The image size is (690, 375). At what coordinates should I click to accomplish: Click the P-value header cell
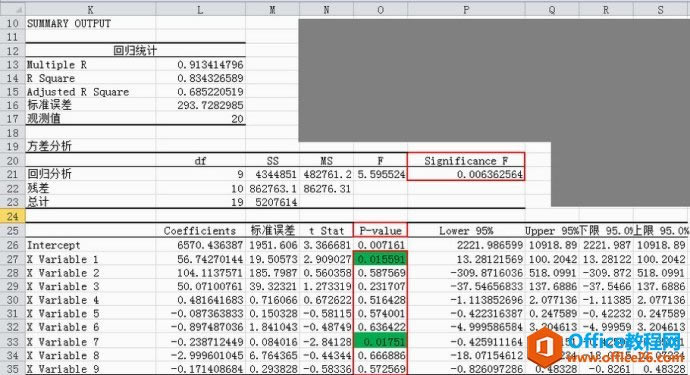[x=380, y=230]
